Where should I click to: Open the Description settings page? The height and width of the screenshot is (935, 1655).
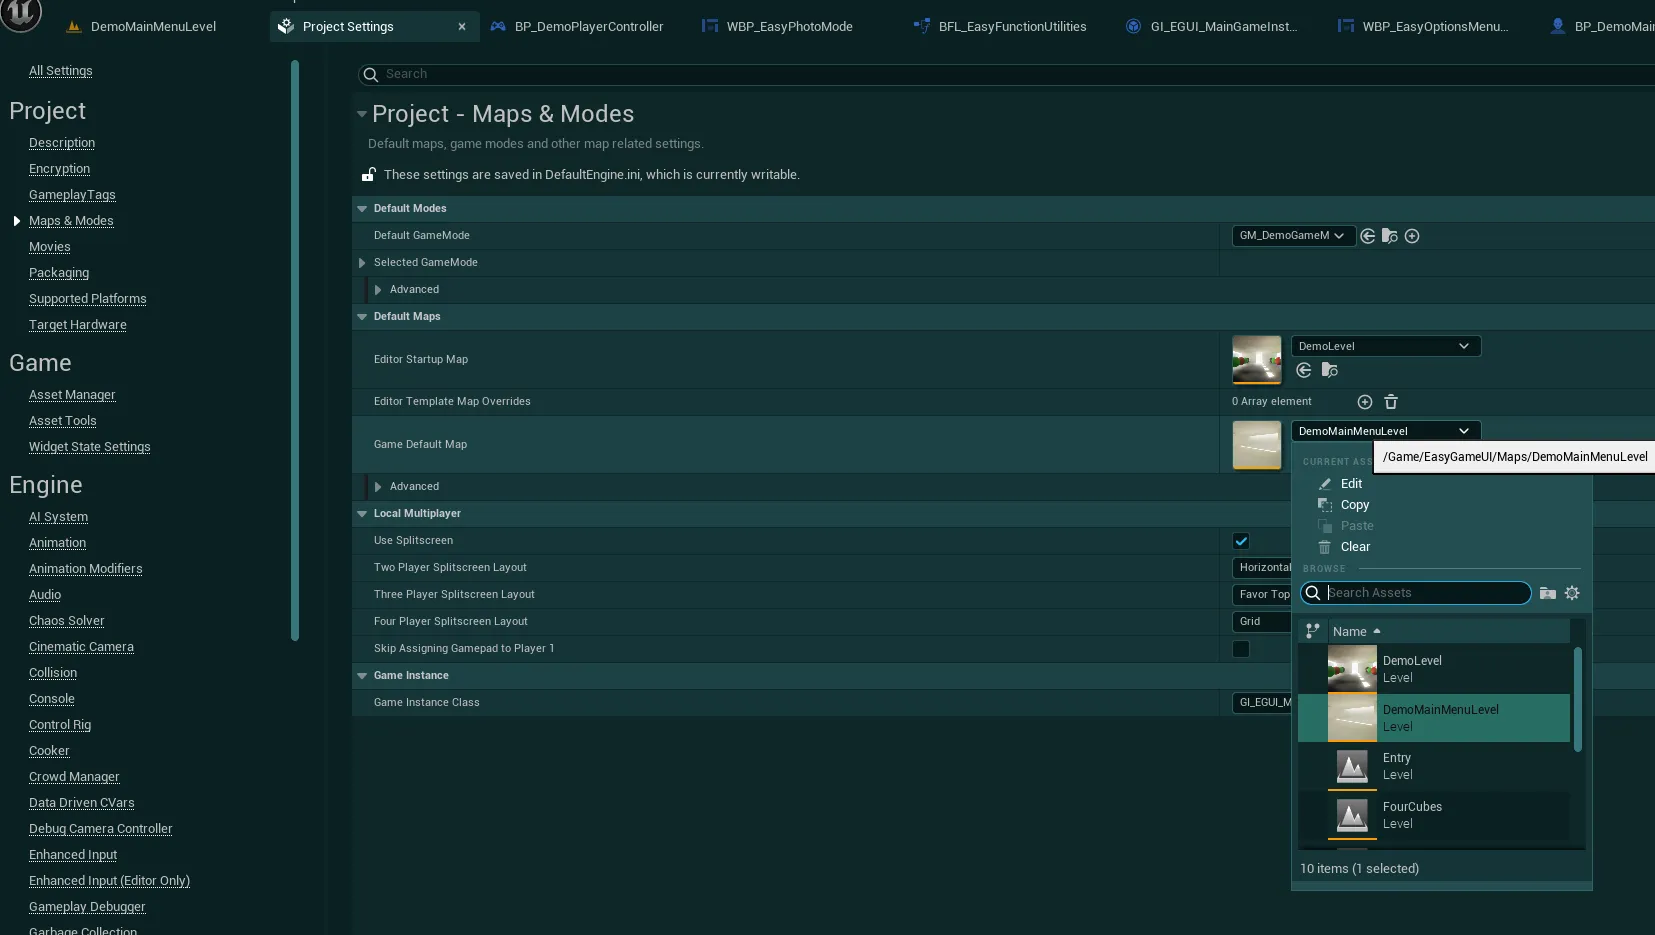tap(62, 143)
